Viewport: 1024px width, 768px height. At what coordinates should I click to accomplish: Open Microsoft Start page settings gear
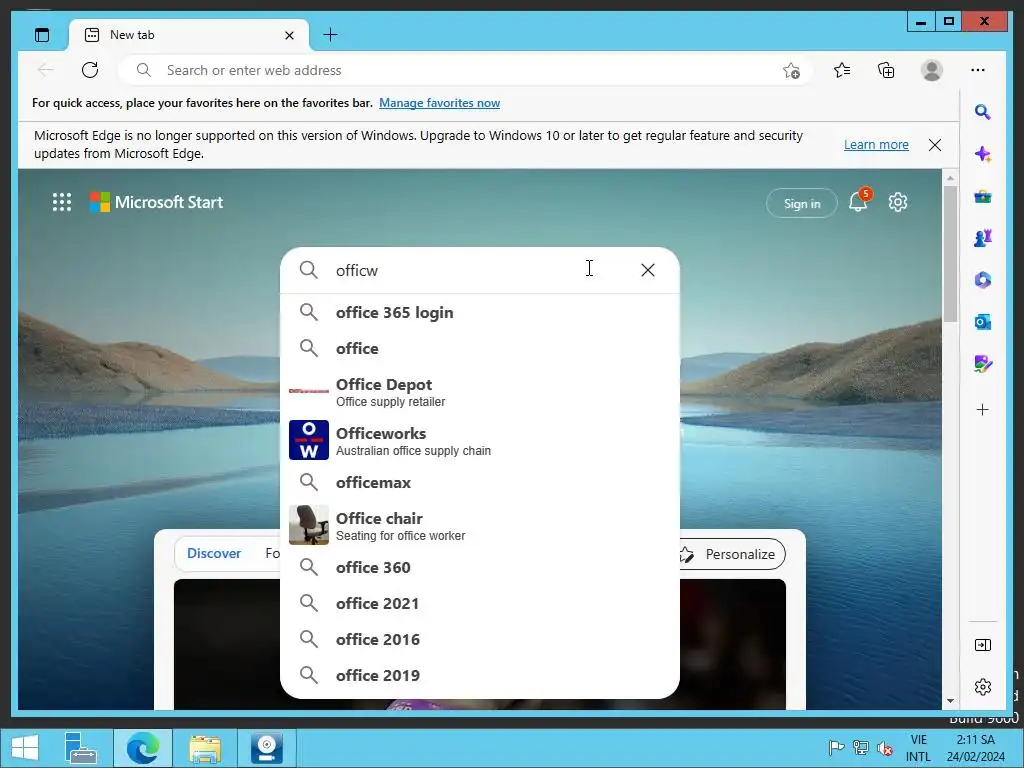coord(898,202)
